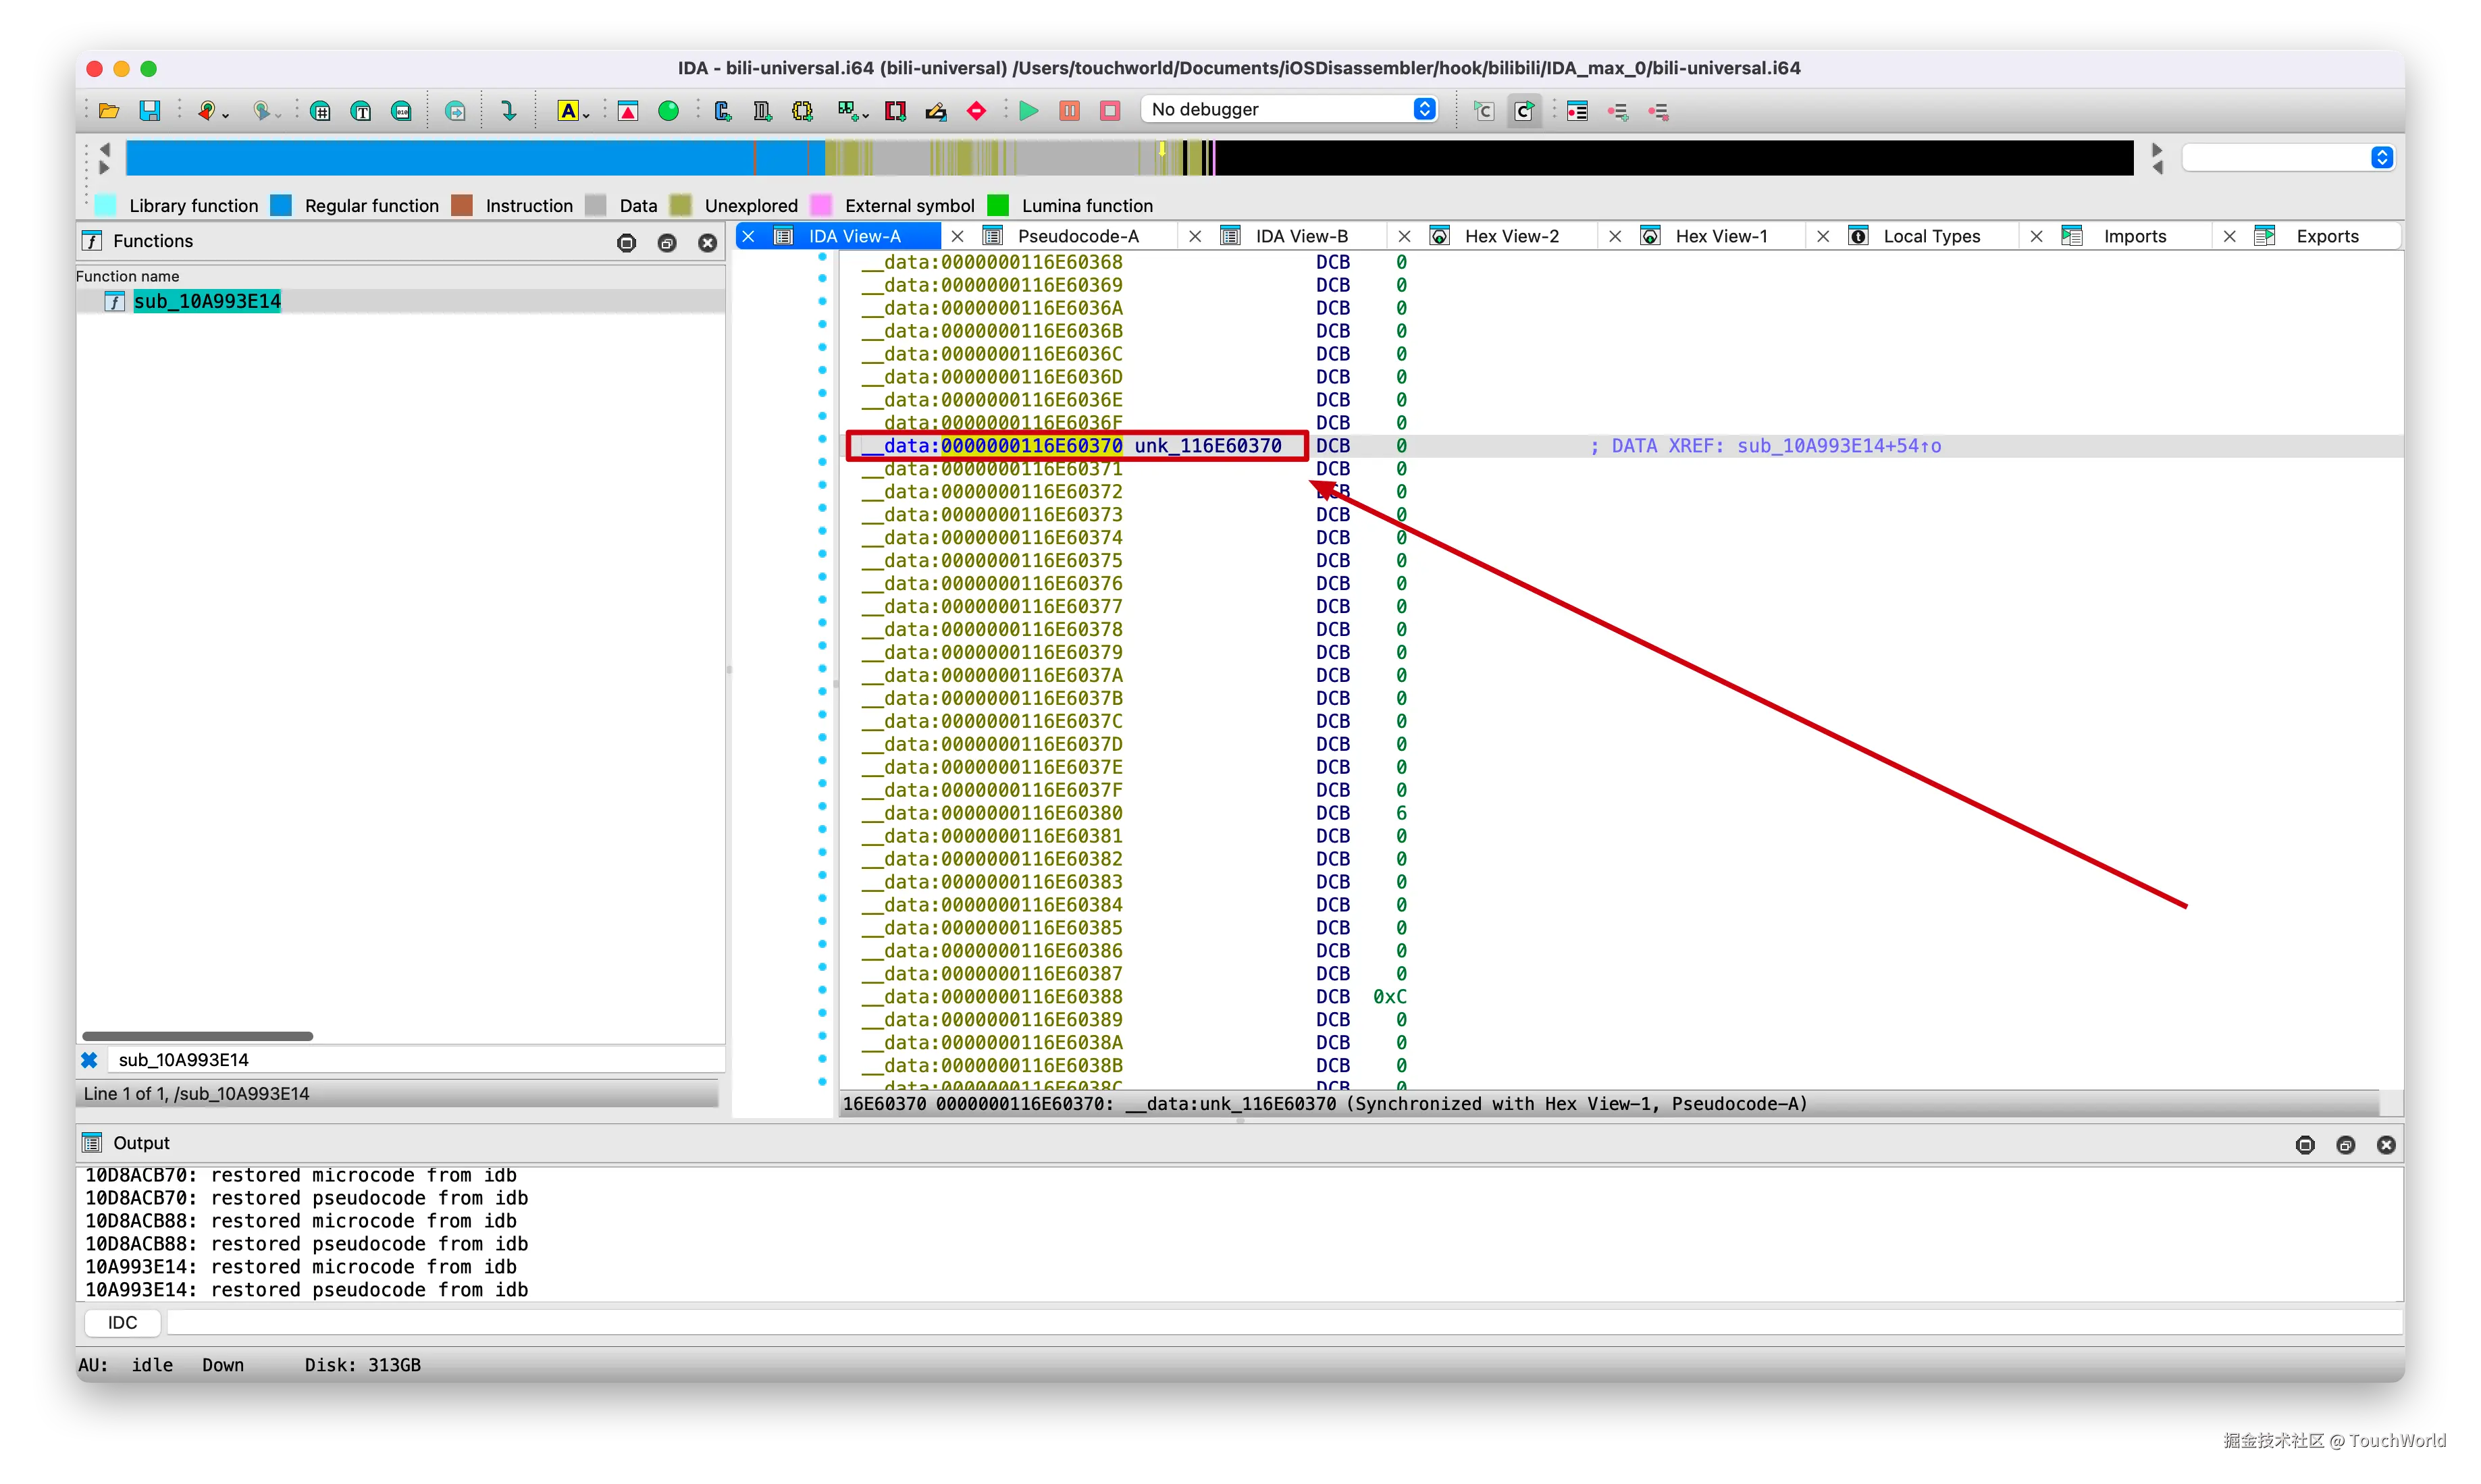Start the process with green play button
The width and height of the screenshot is (2481, 1484).
(1028, 111)
